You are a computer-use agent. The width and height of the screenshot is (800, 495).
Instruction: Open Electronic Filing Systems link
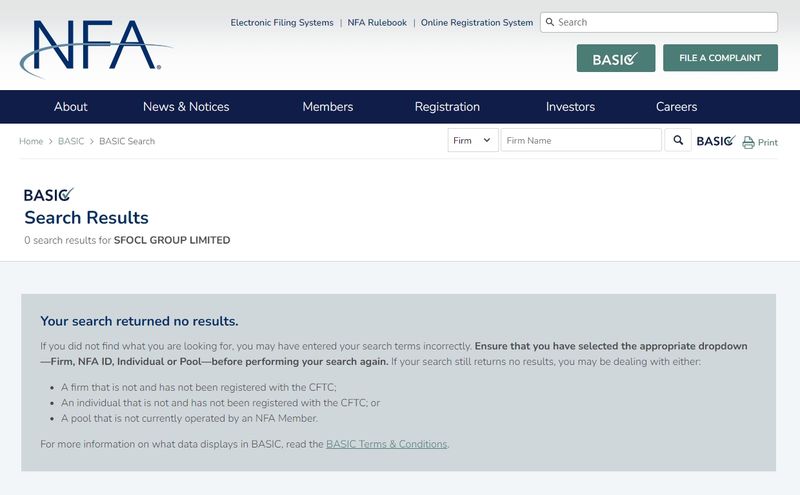tap(282, 22)
